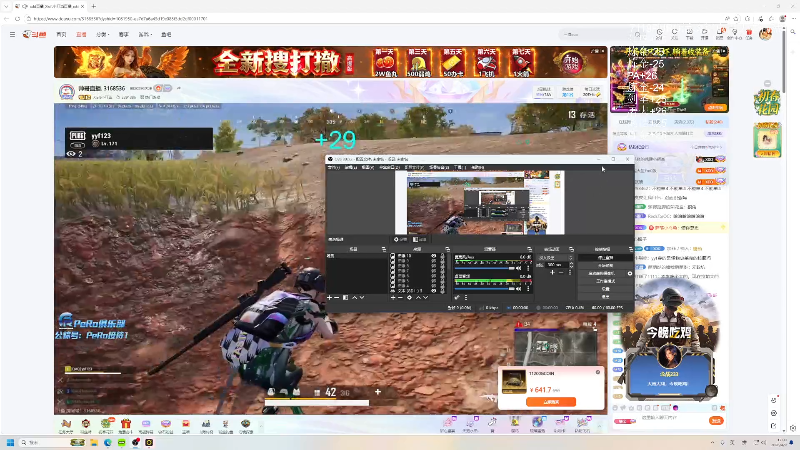Mute the 麦克风/Aux channel in OBS mixer

click(x=518, y=268)
